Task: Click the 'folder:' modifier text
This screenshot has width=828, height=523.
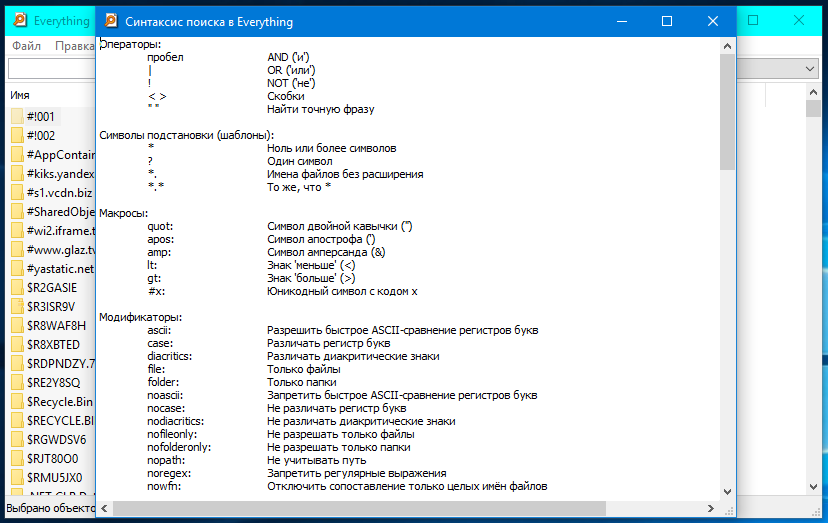Action: click(163, 382)
